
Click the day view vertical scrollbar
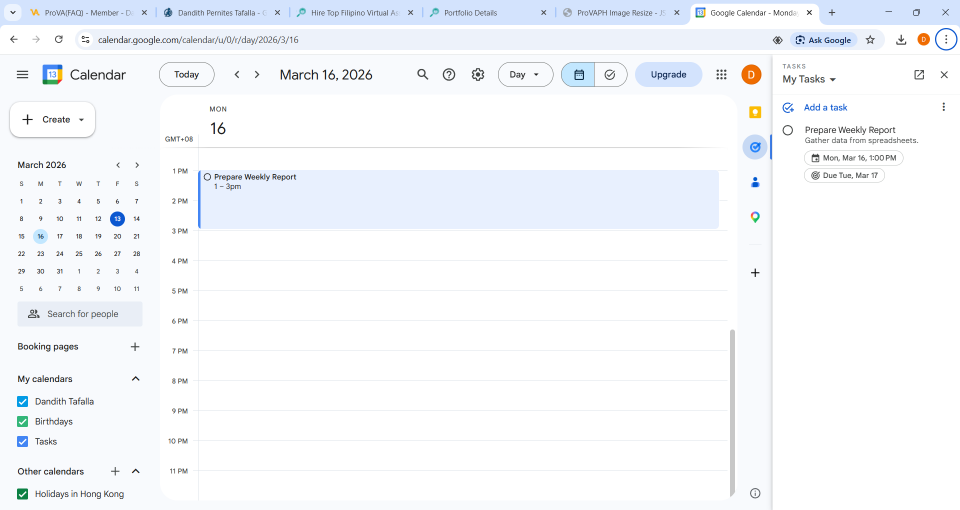tap(732, 413)
